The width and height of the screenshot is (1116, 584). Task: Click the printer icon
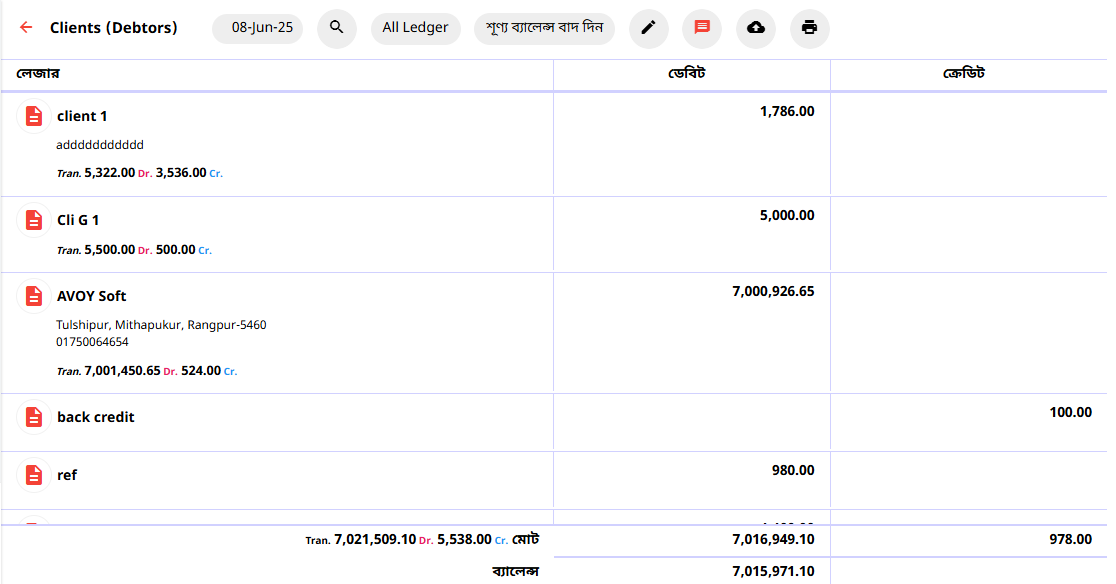[809, 28]
